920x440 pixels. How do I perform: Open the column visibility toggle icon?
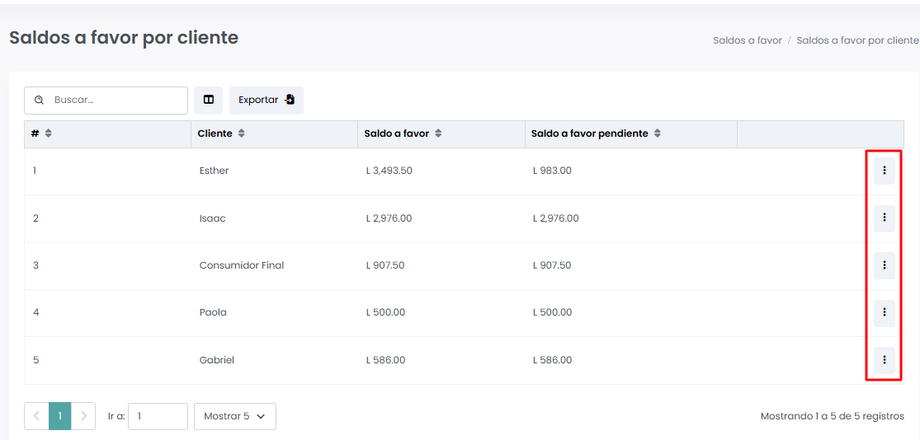click(x=209, y=100)
